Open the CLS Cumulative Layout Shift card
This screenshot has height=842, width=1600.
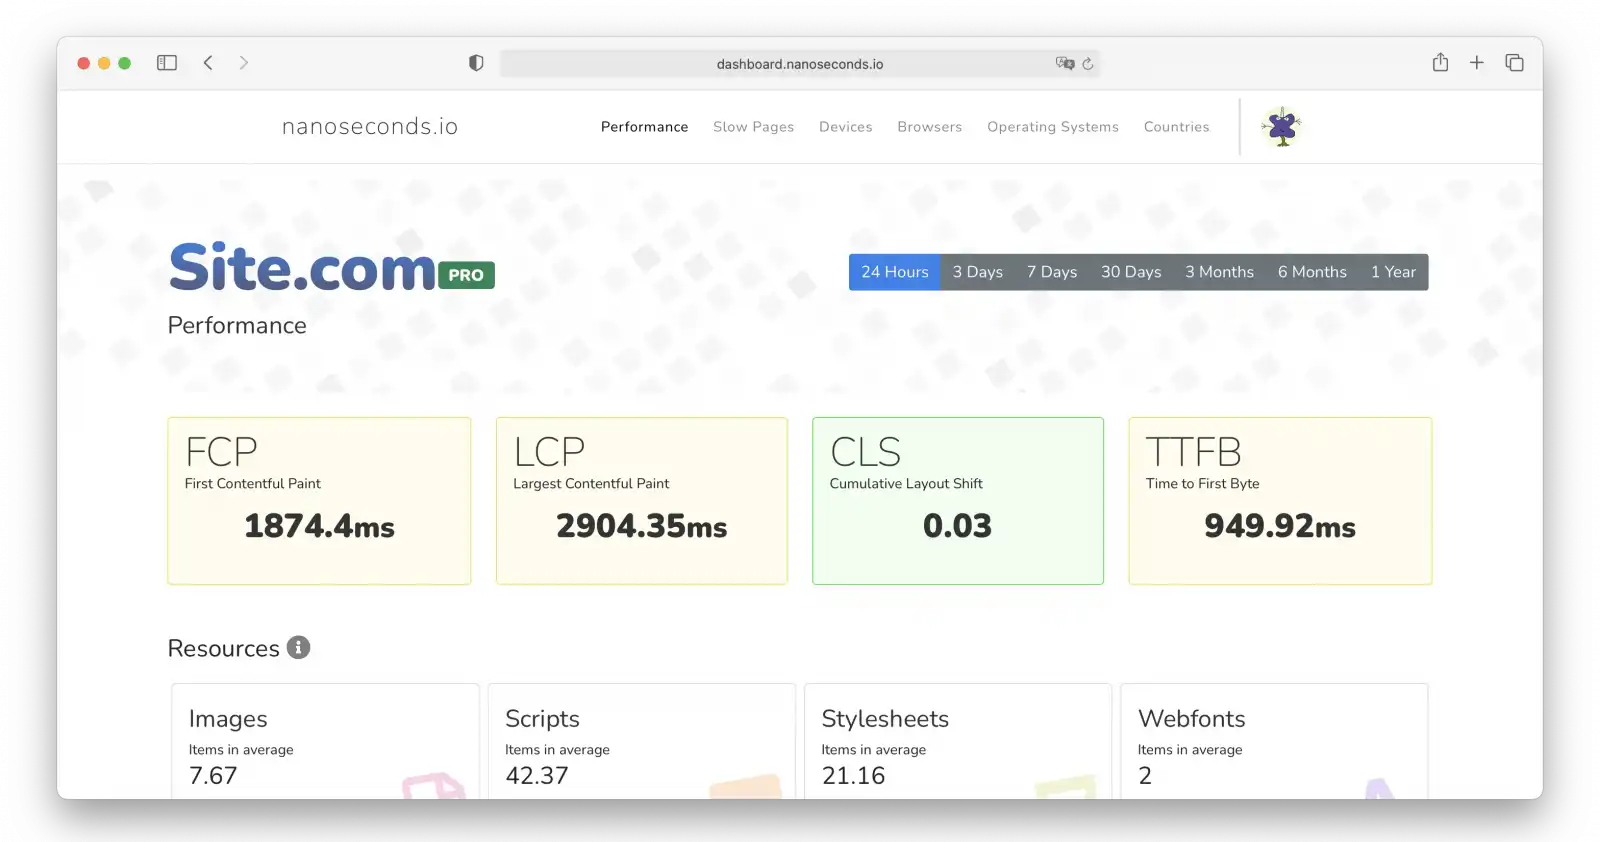point(958,501)
